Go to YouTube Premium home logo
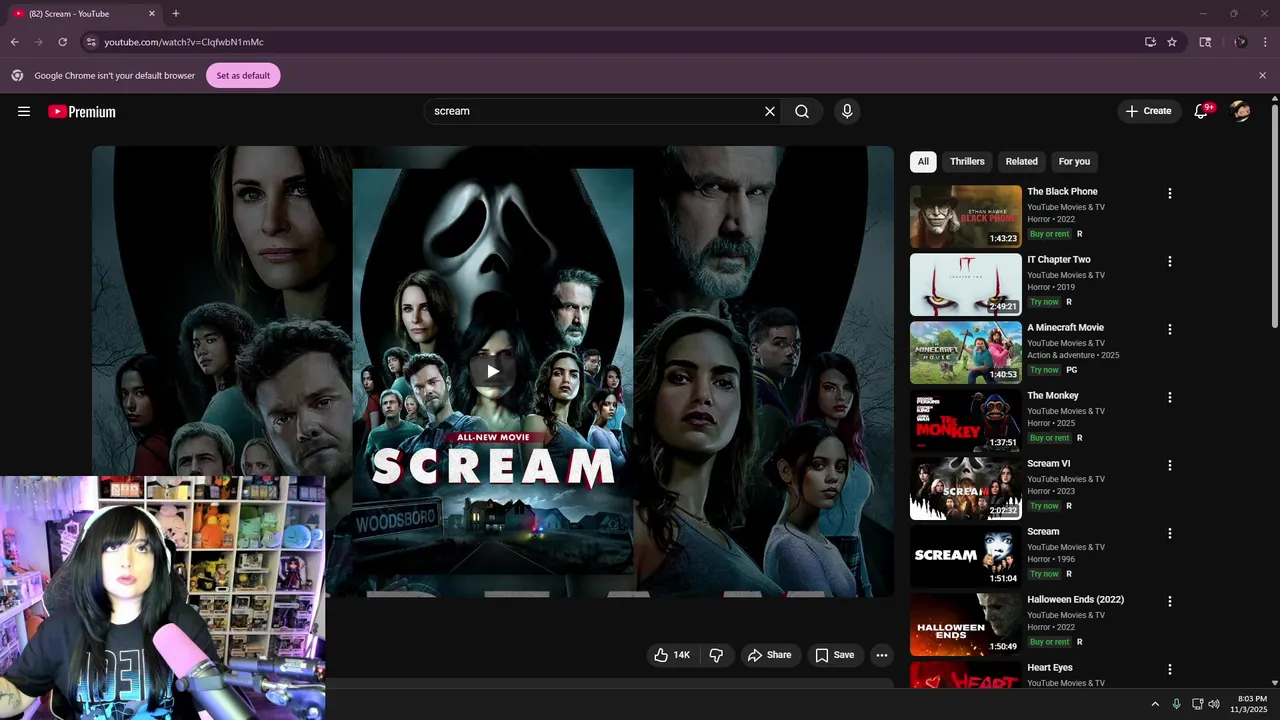Viewport: 1280px width, 720px height. 82,112
